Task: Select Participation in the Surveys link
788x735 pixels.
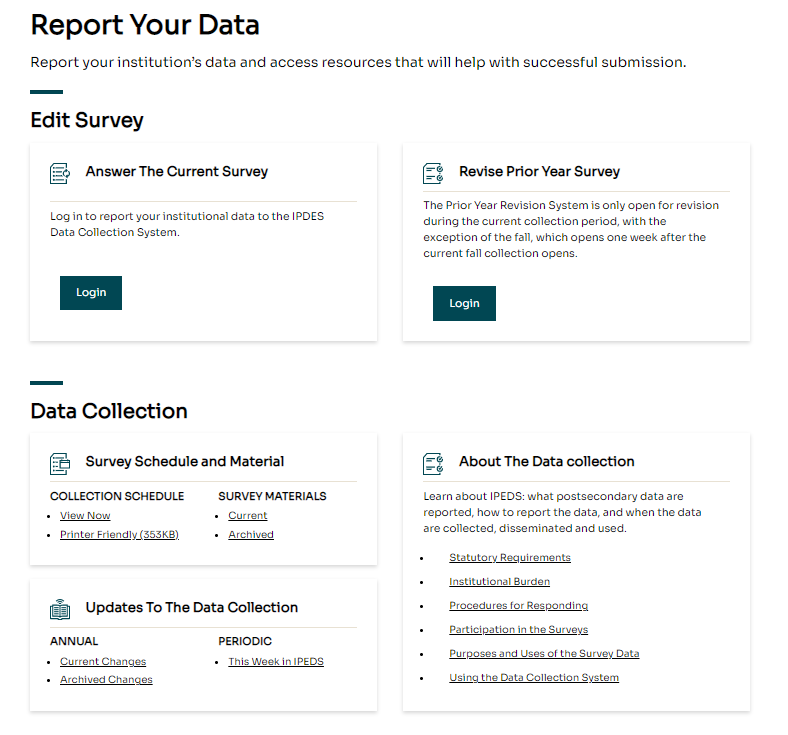Action: click(518, 630)
